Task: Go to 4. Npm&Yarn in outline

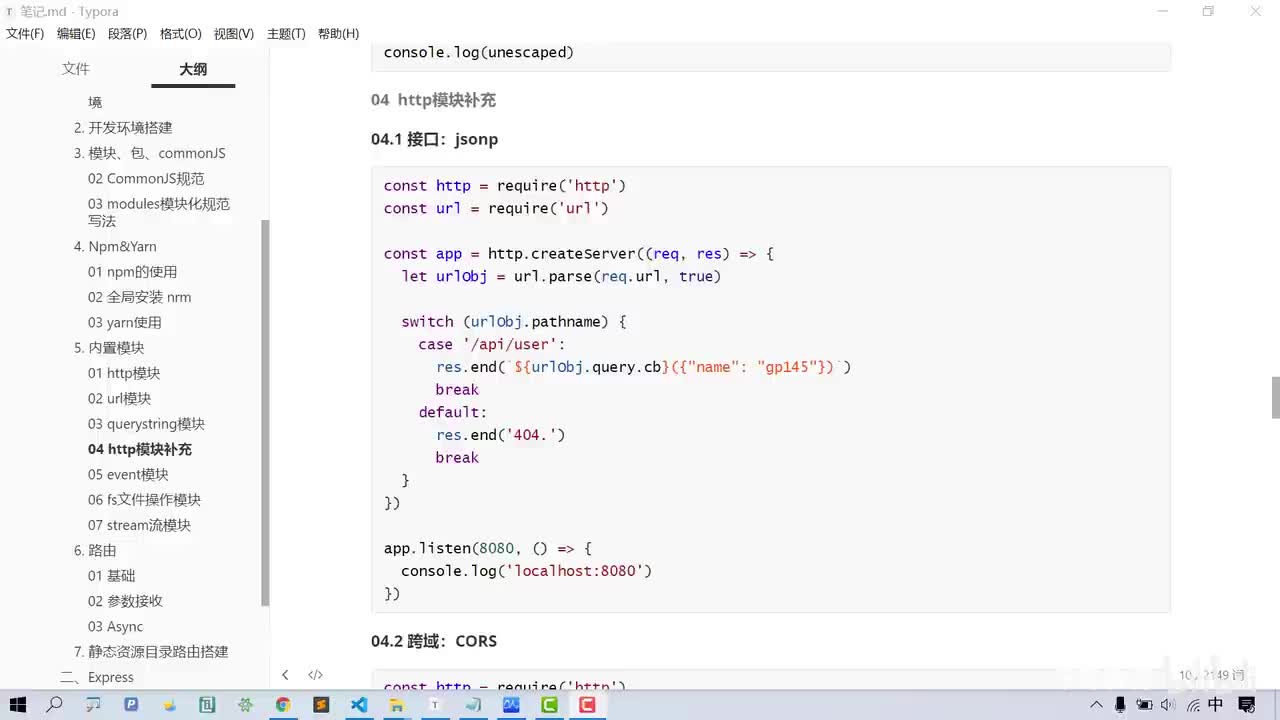Action: click(x=115, y=246)
